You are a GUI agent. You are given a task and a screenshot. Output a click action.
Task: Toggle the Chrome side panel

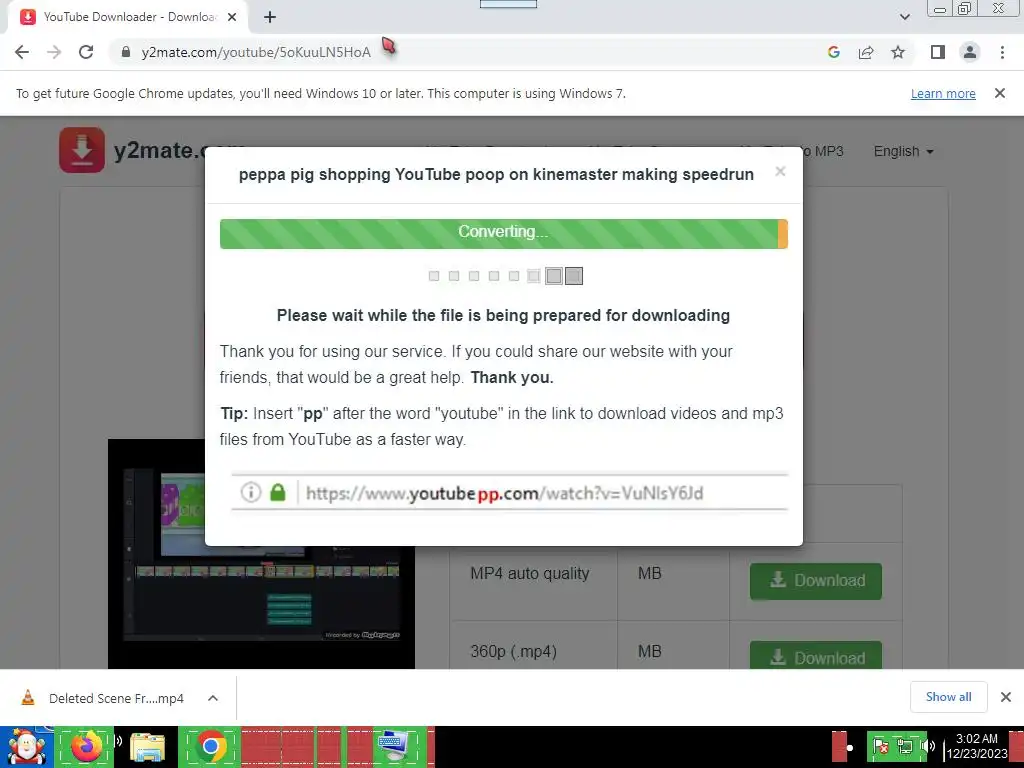pos(938,52)
